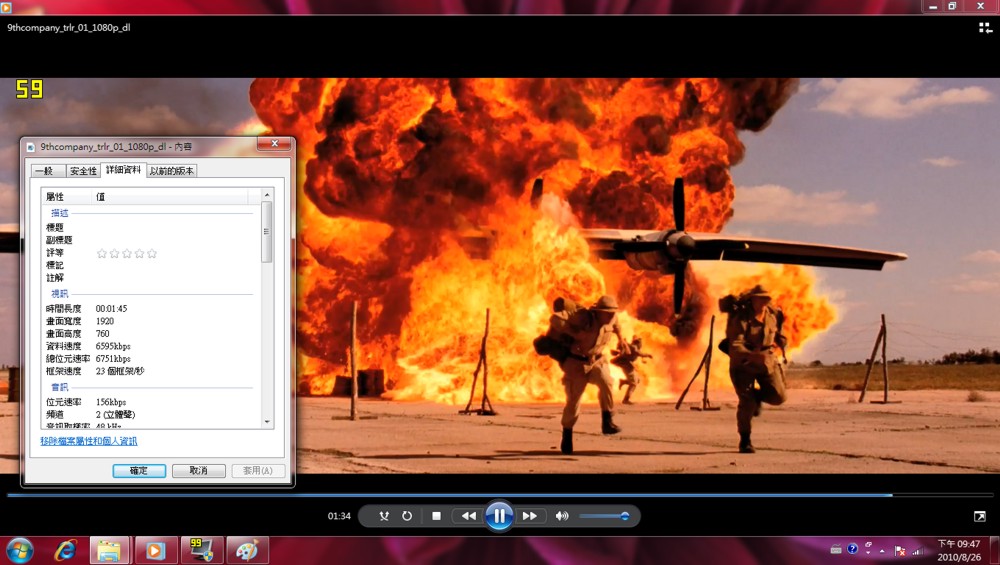The image size is (1000, 565).
Task: Pause the playing video
Action: point(499,515)
